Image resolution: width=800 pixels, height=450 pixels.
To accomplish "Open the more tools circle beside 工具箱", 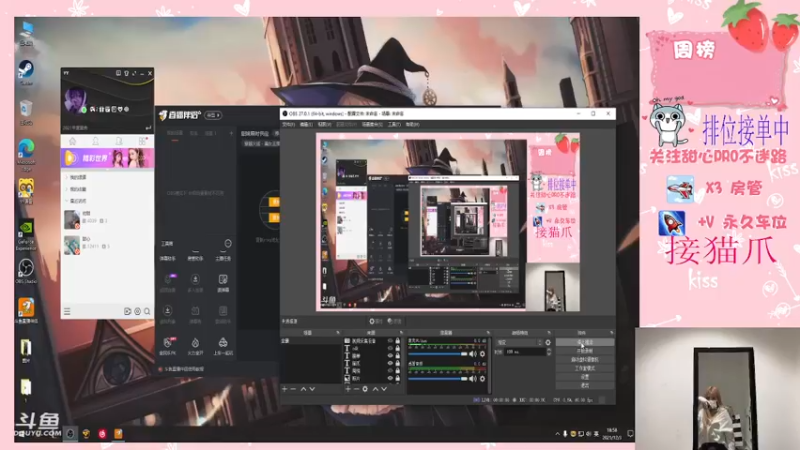I will (x=228, y=243).
